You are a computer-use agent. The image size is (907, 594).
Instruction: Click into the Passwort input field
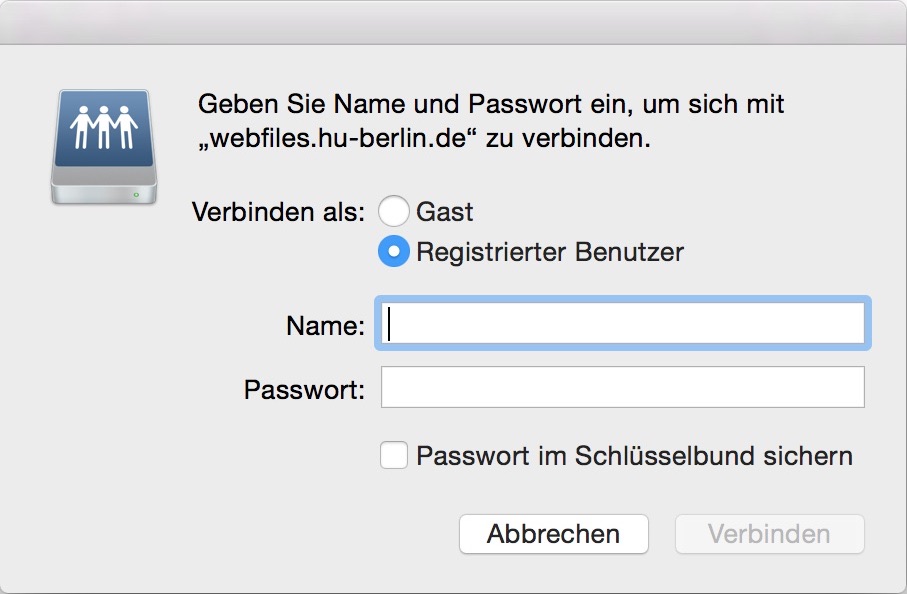click(622, 387)
